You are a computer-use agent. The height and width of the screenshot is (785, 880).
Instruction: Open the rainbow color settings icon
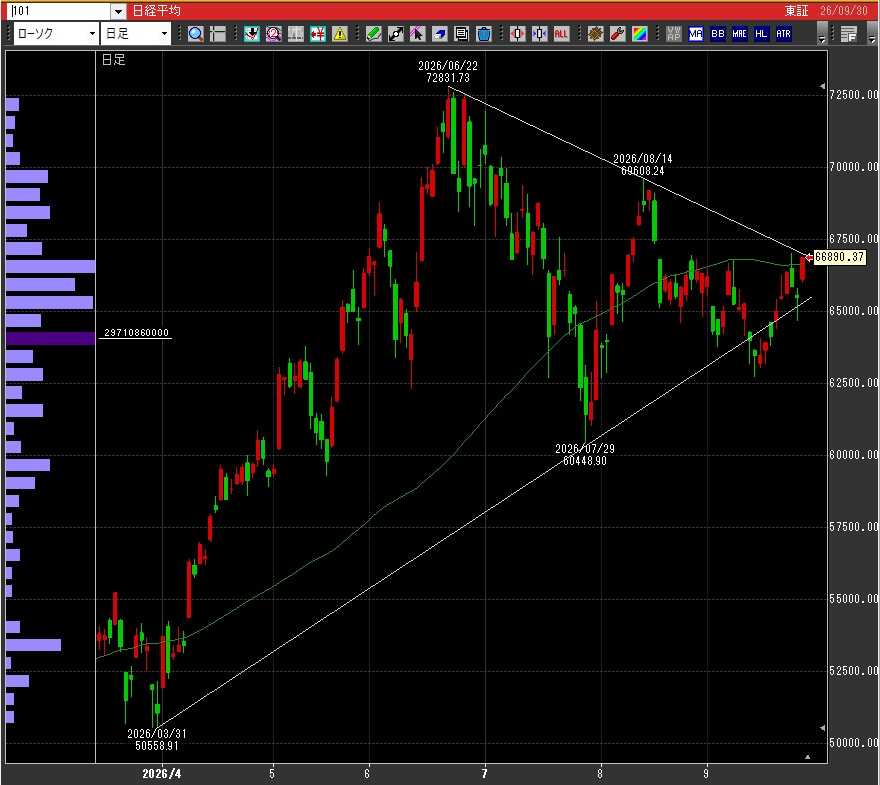pos(639,34)
